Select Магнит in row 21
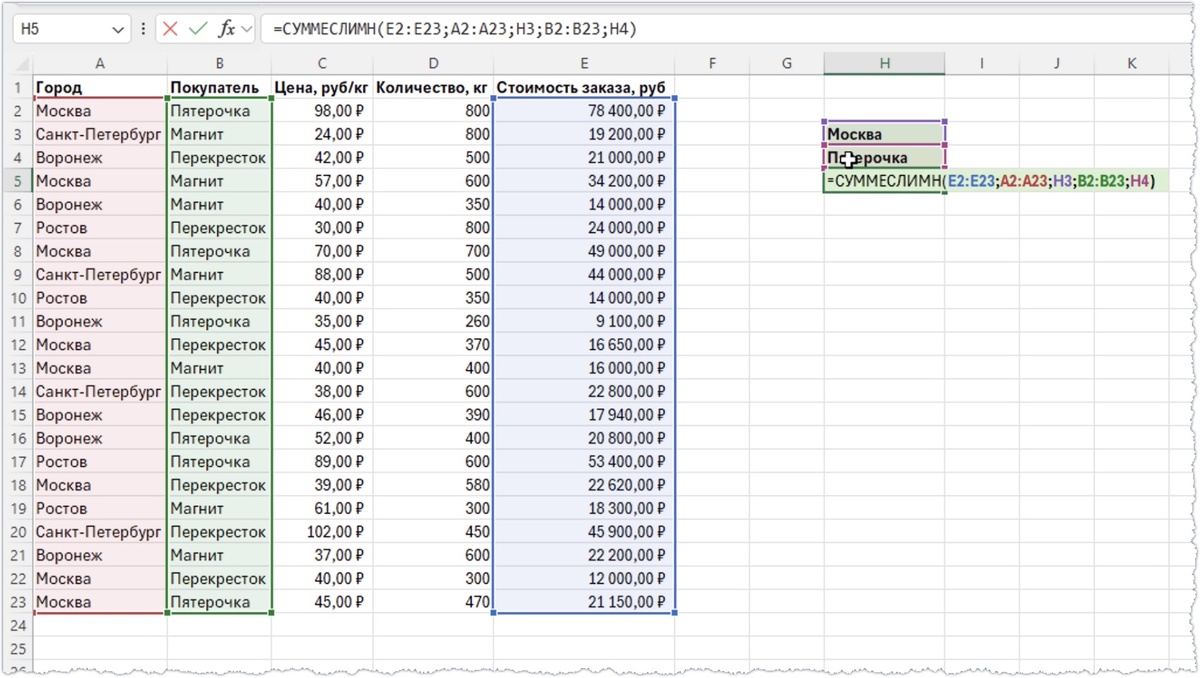Viewport: 1200px width, 678px height. [x=219, y=555]
